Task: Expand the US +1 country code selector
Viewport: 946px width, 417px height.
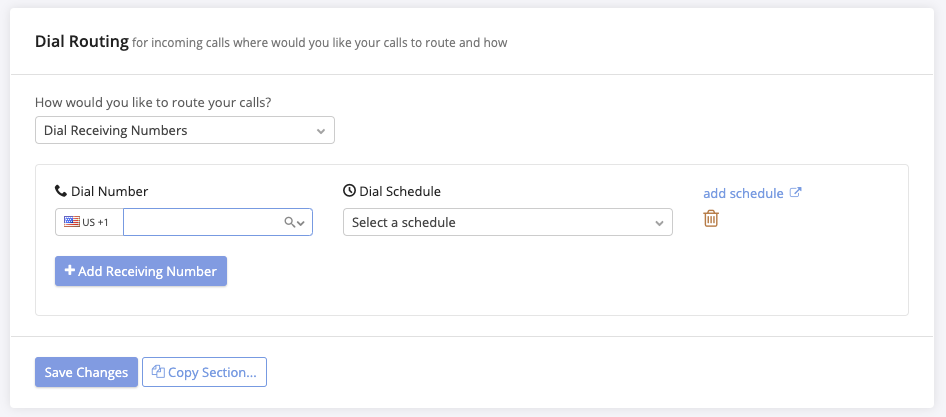Action: [89, 222]
